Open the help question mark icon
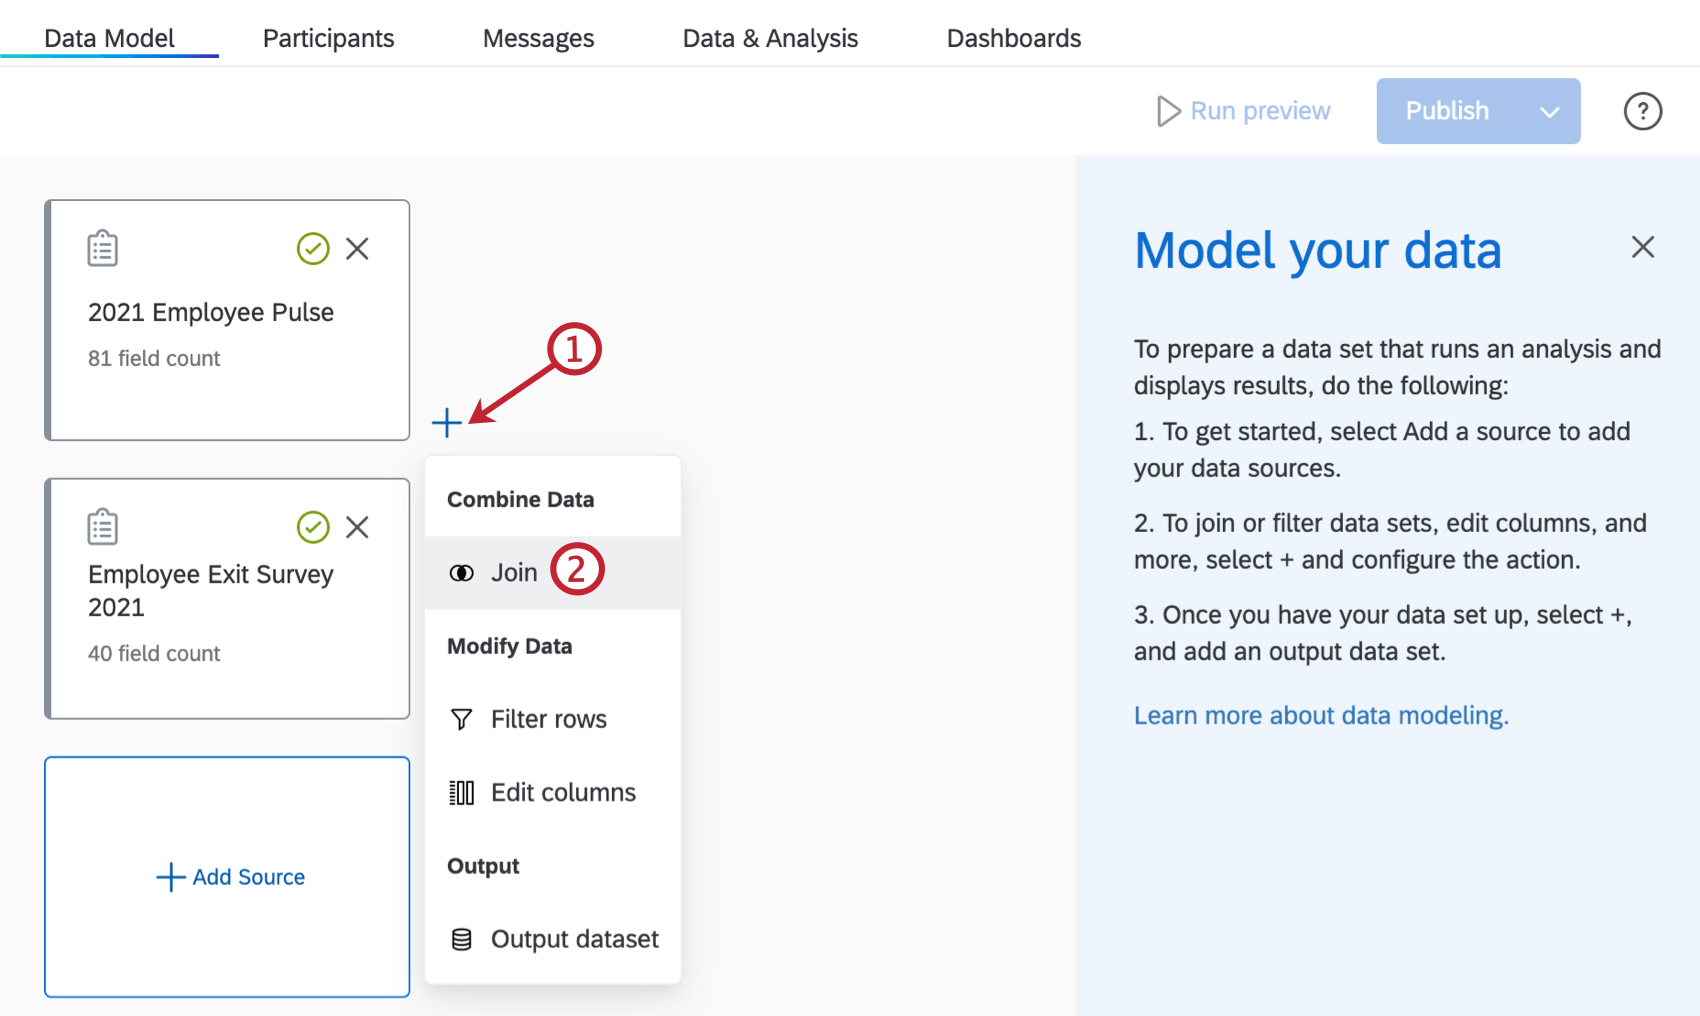The image size is (1700, 1016). pyautogui.click(x=1642, y=111)
